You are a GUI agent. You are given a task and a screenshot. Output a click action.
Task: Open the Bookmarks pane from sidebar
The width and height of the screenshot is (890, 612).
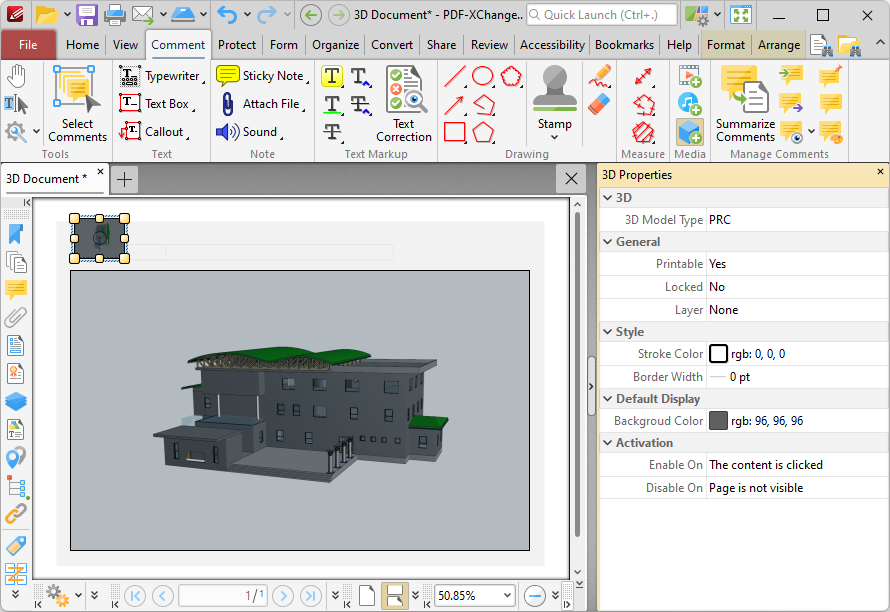[16, 234]
